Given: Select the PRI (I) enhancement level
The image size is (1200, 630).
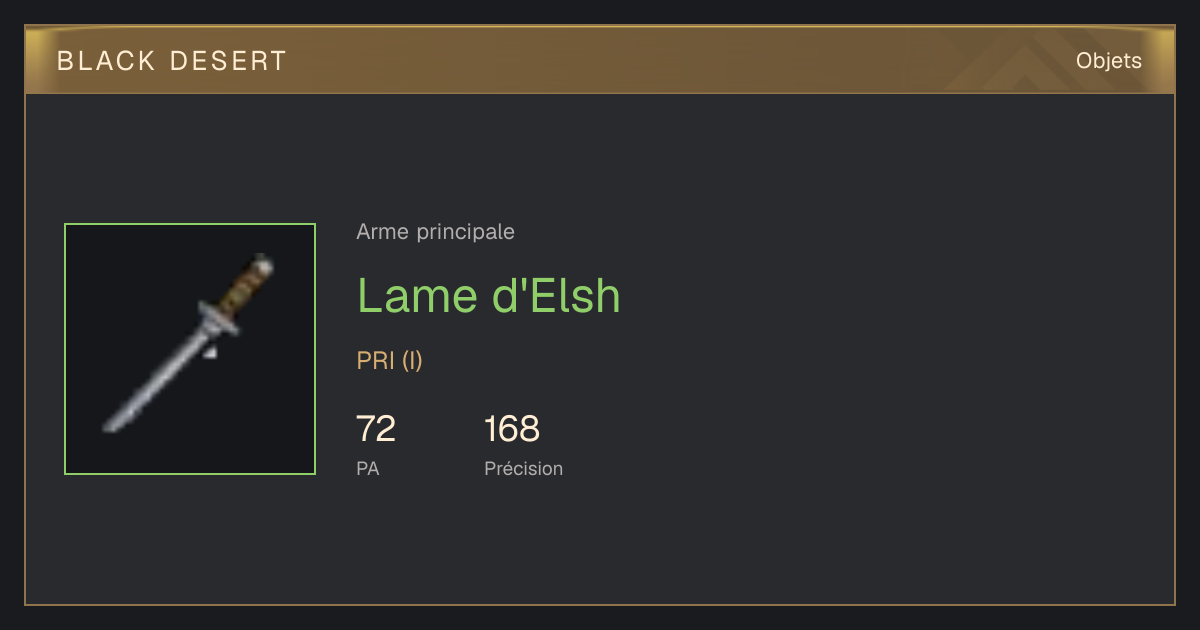Looking at the screenshot, I should tap(389, 361).
